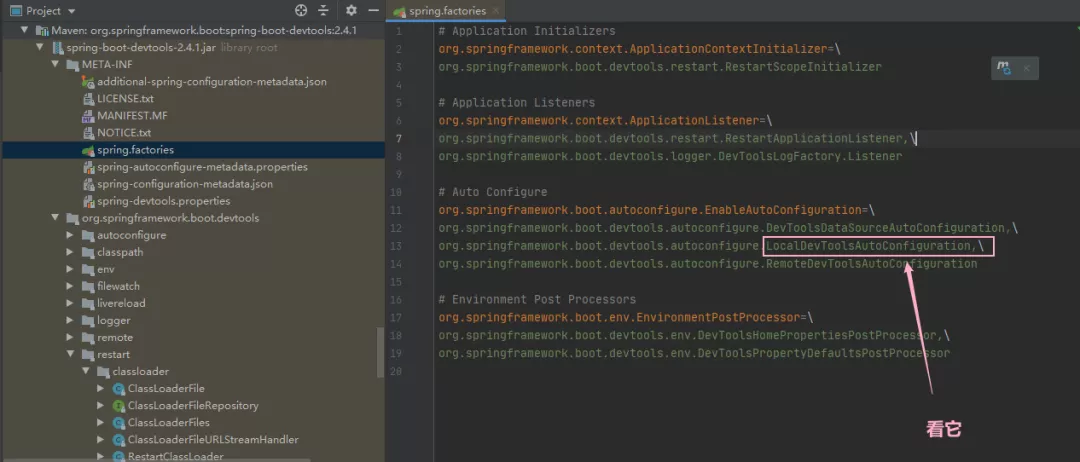
Task: Click the Project panel window icon
Action: [x=16, y=11]
